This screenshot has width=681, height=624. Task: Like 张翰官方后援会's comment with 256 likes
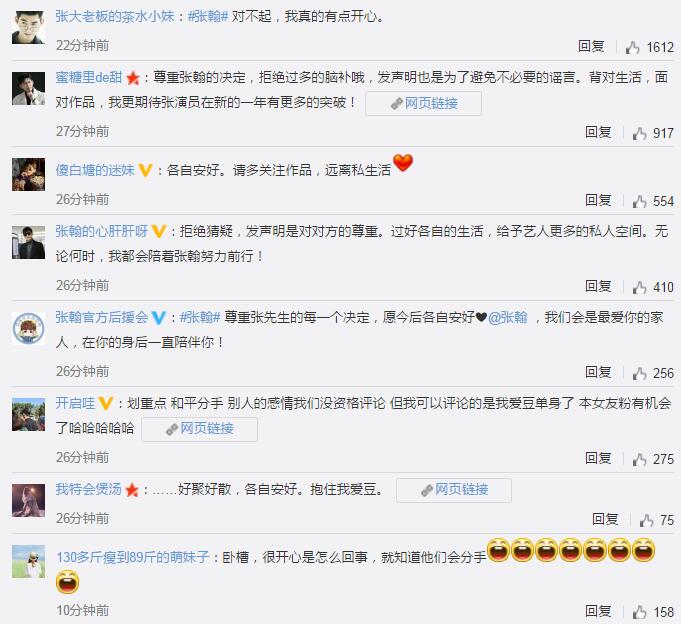tap(639, 373)
